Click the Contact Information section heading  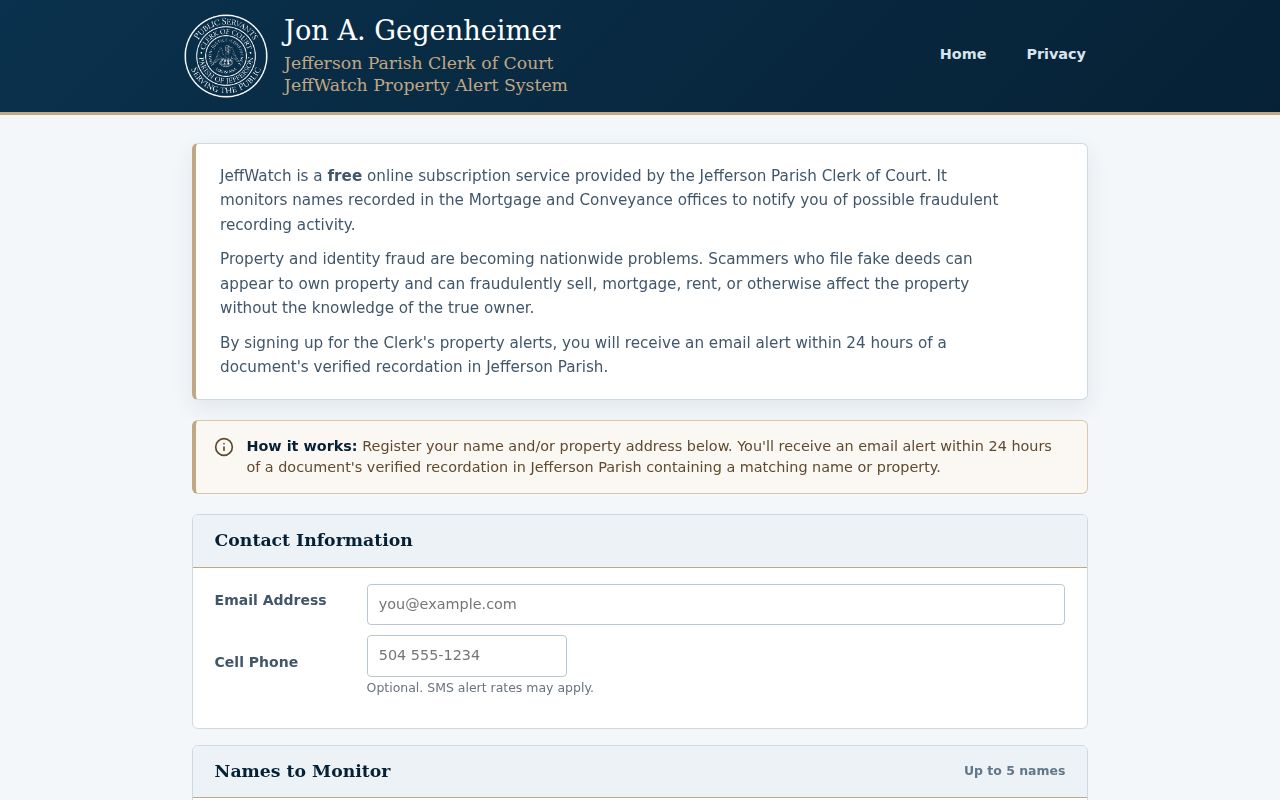[x=313, y=540]
